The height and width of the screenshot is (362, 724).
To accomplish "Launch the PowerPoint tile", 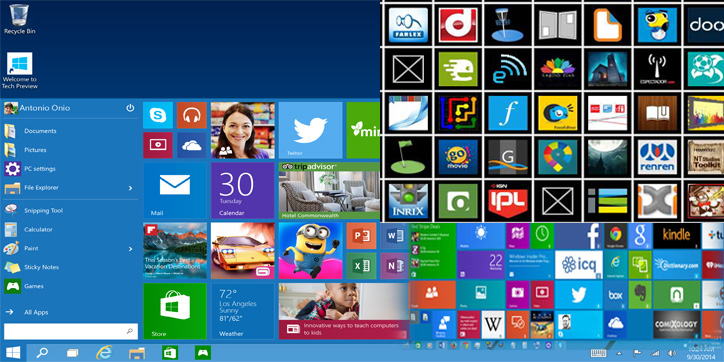I will click(361, 236).
